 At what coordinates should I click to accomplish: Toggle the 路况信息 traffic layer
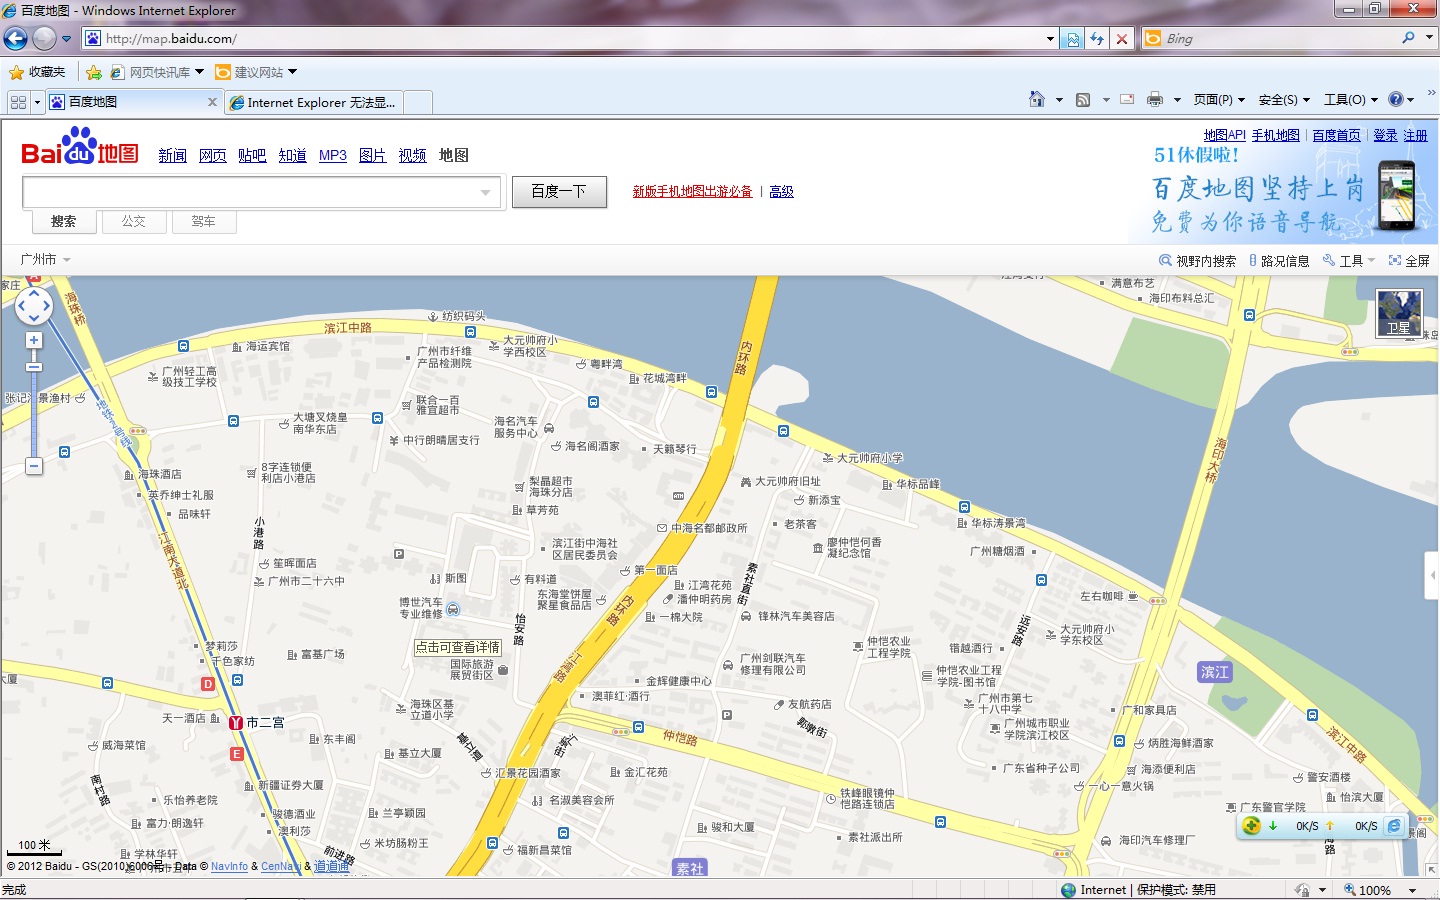click(x=1279, y=261)
